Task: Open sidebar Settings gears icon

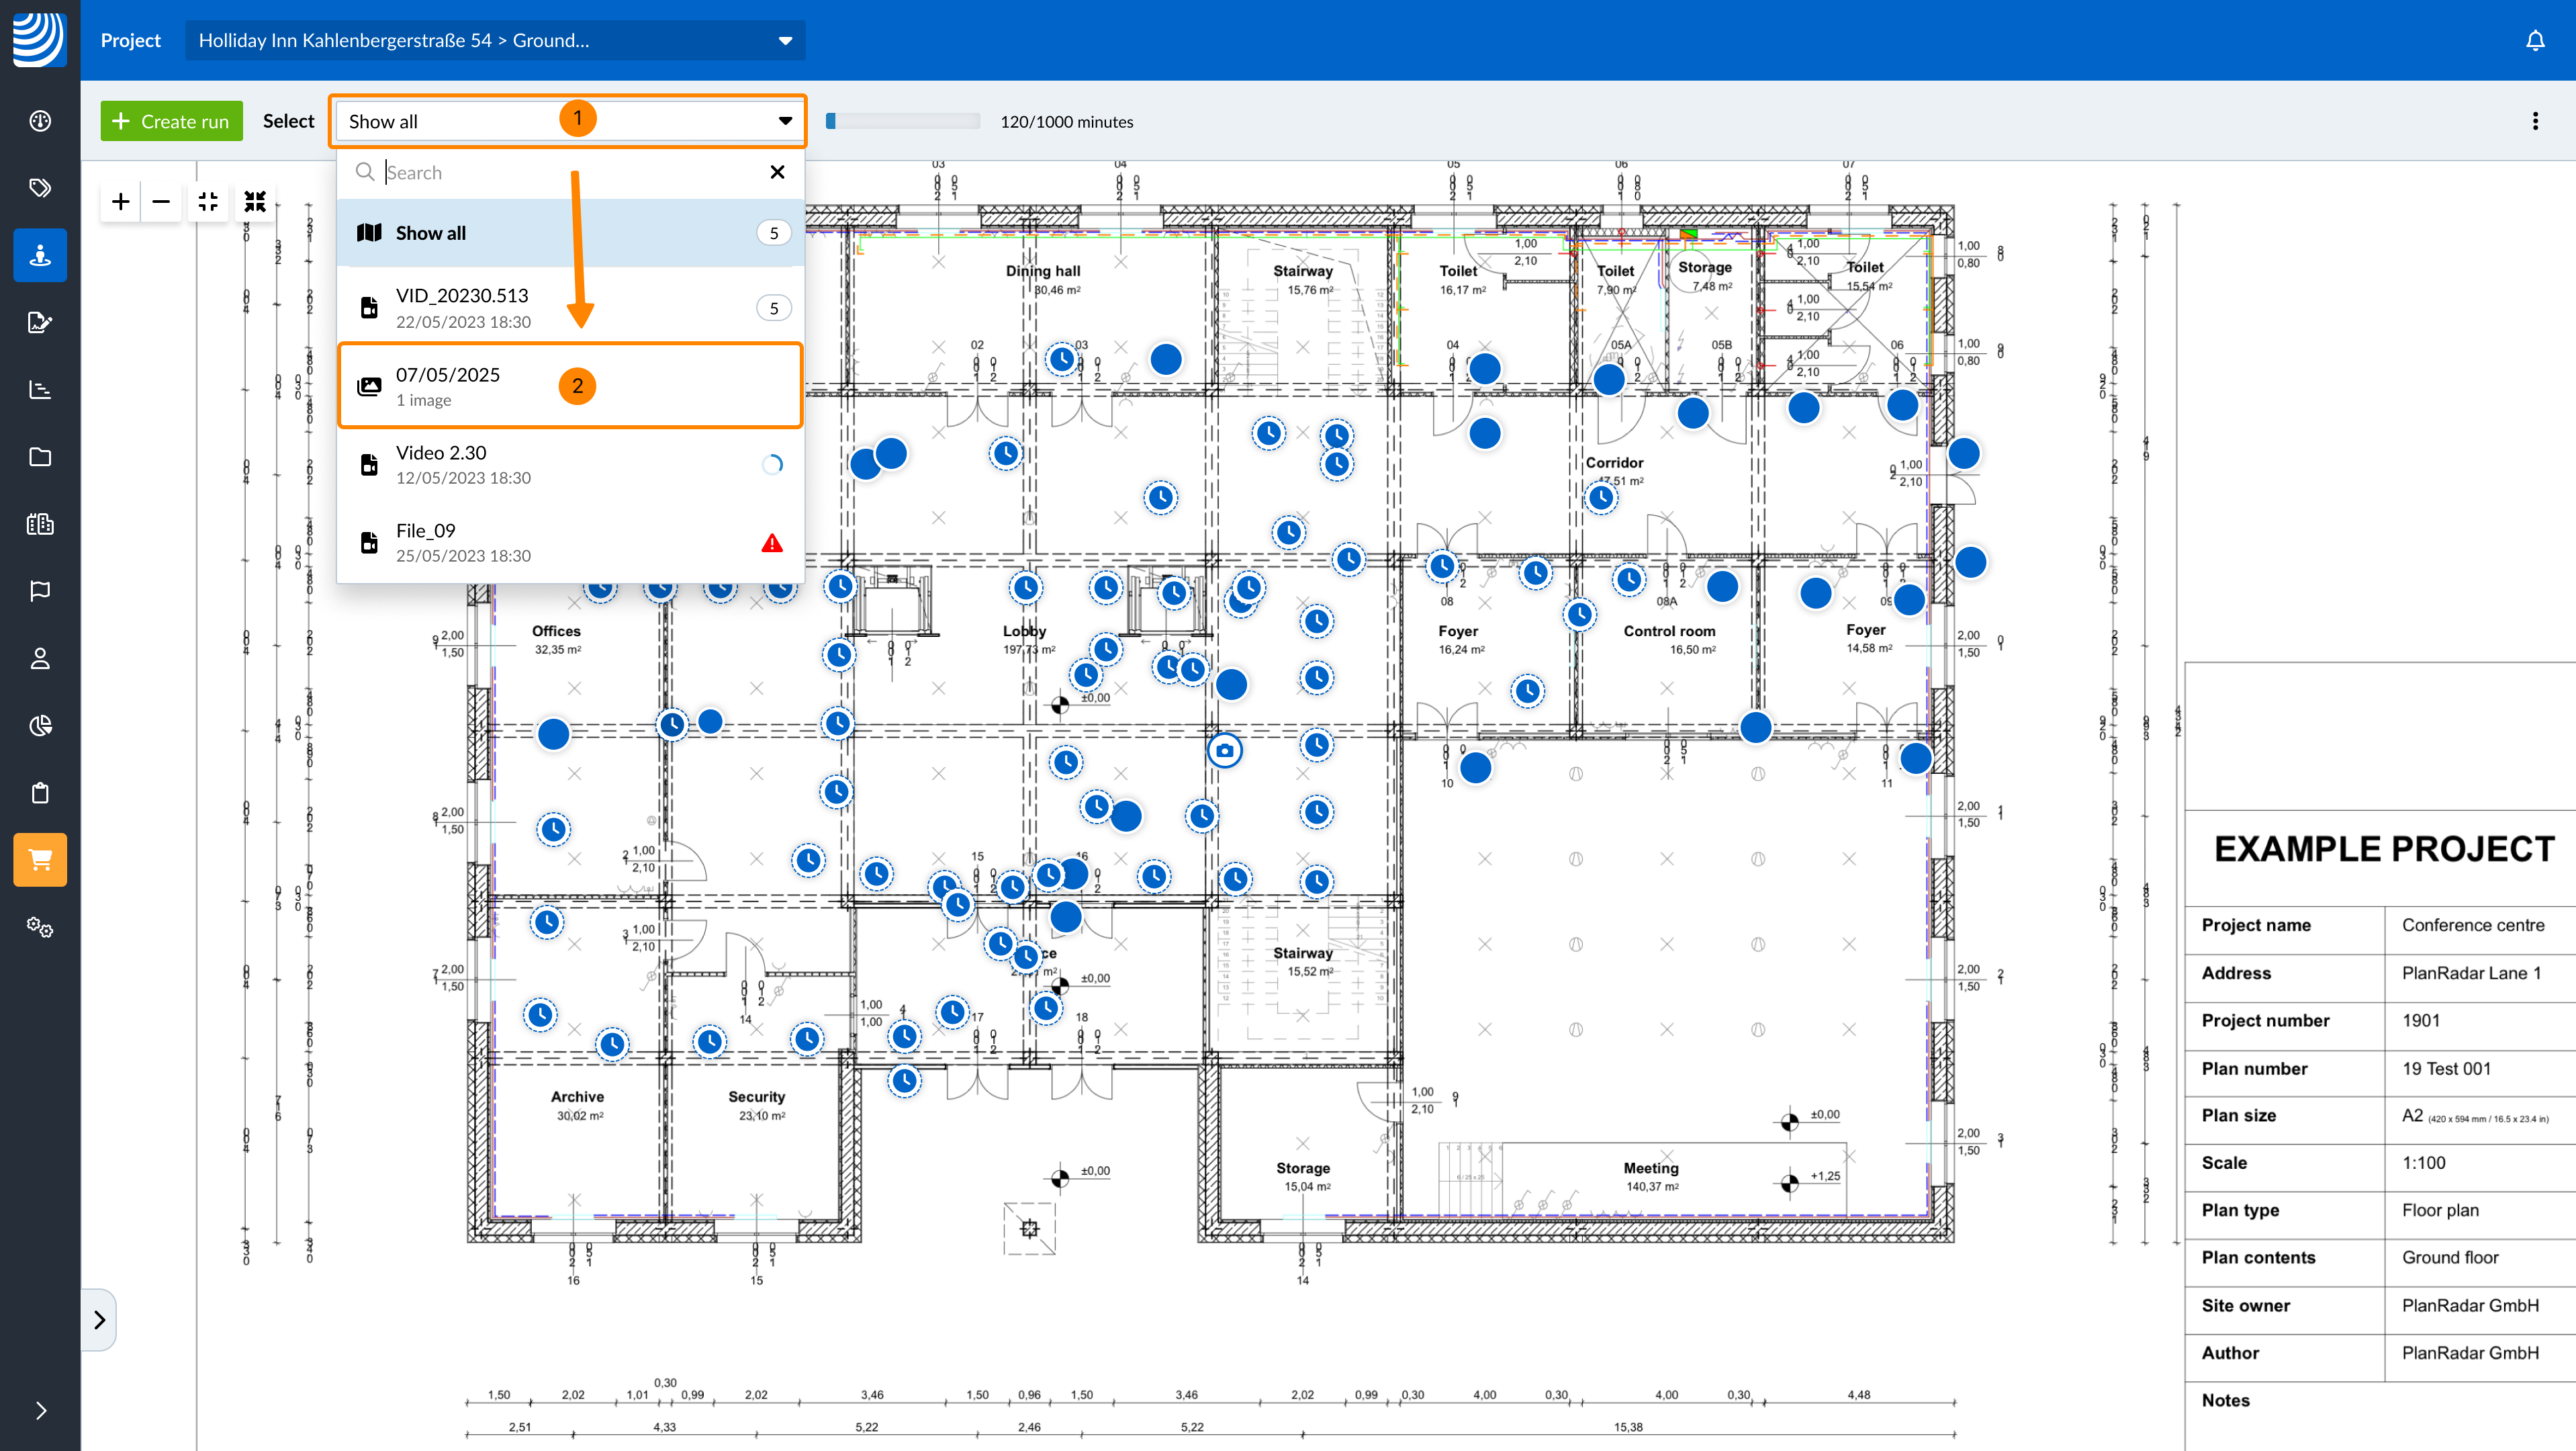Action: (x=40, y=927)
